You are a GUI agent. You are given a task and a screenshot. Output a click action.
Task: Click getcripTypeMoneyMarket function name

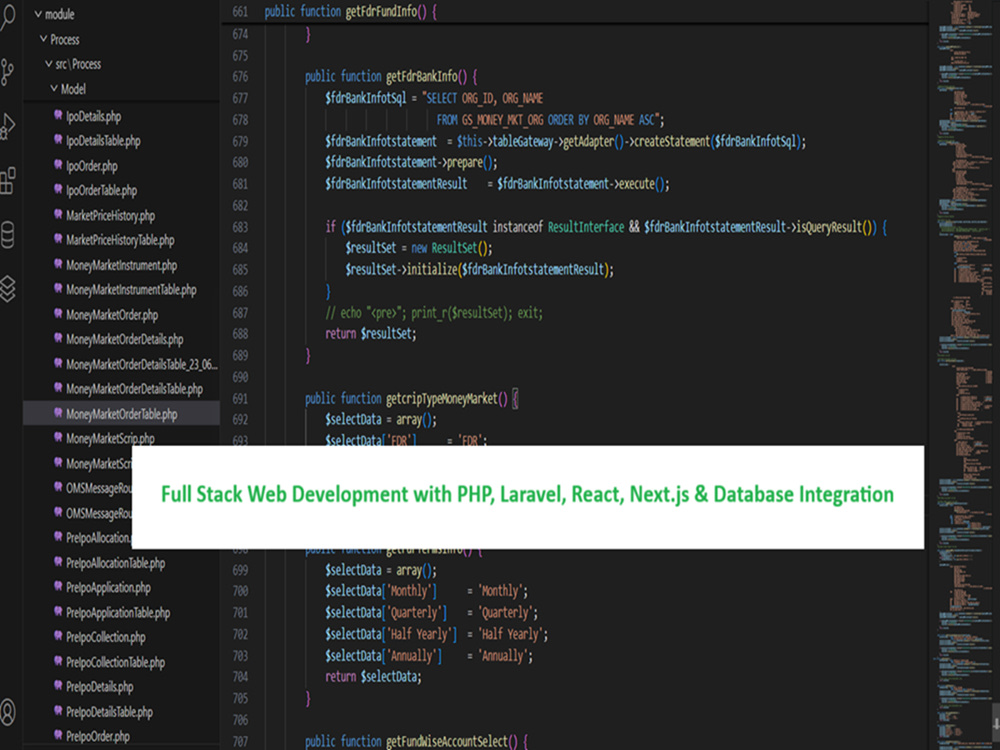click(442, 399)
